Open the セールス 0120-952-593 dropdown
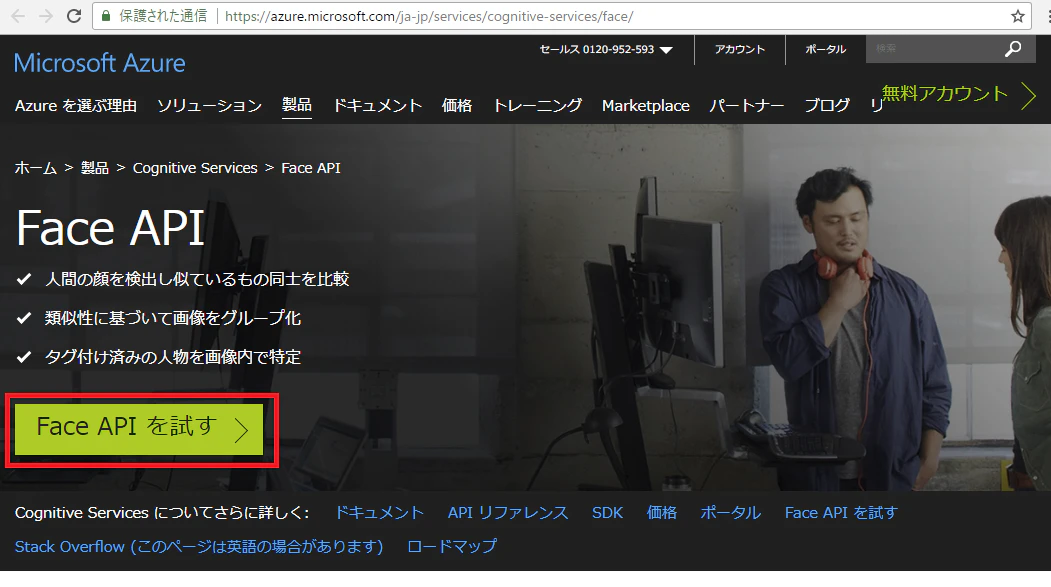 click(606, 50)
